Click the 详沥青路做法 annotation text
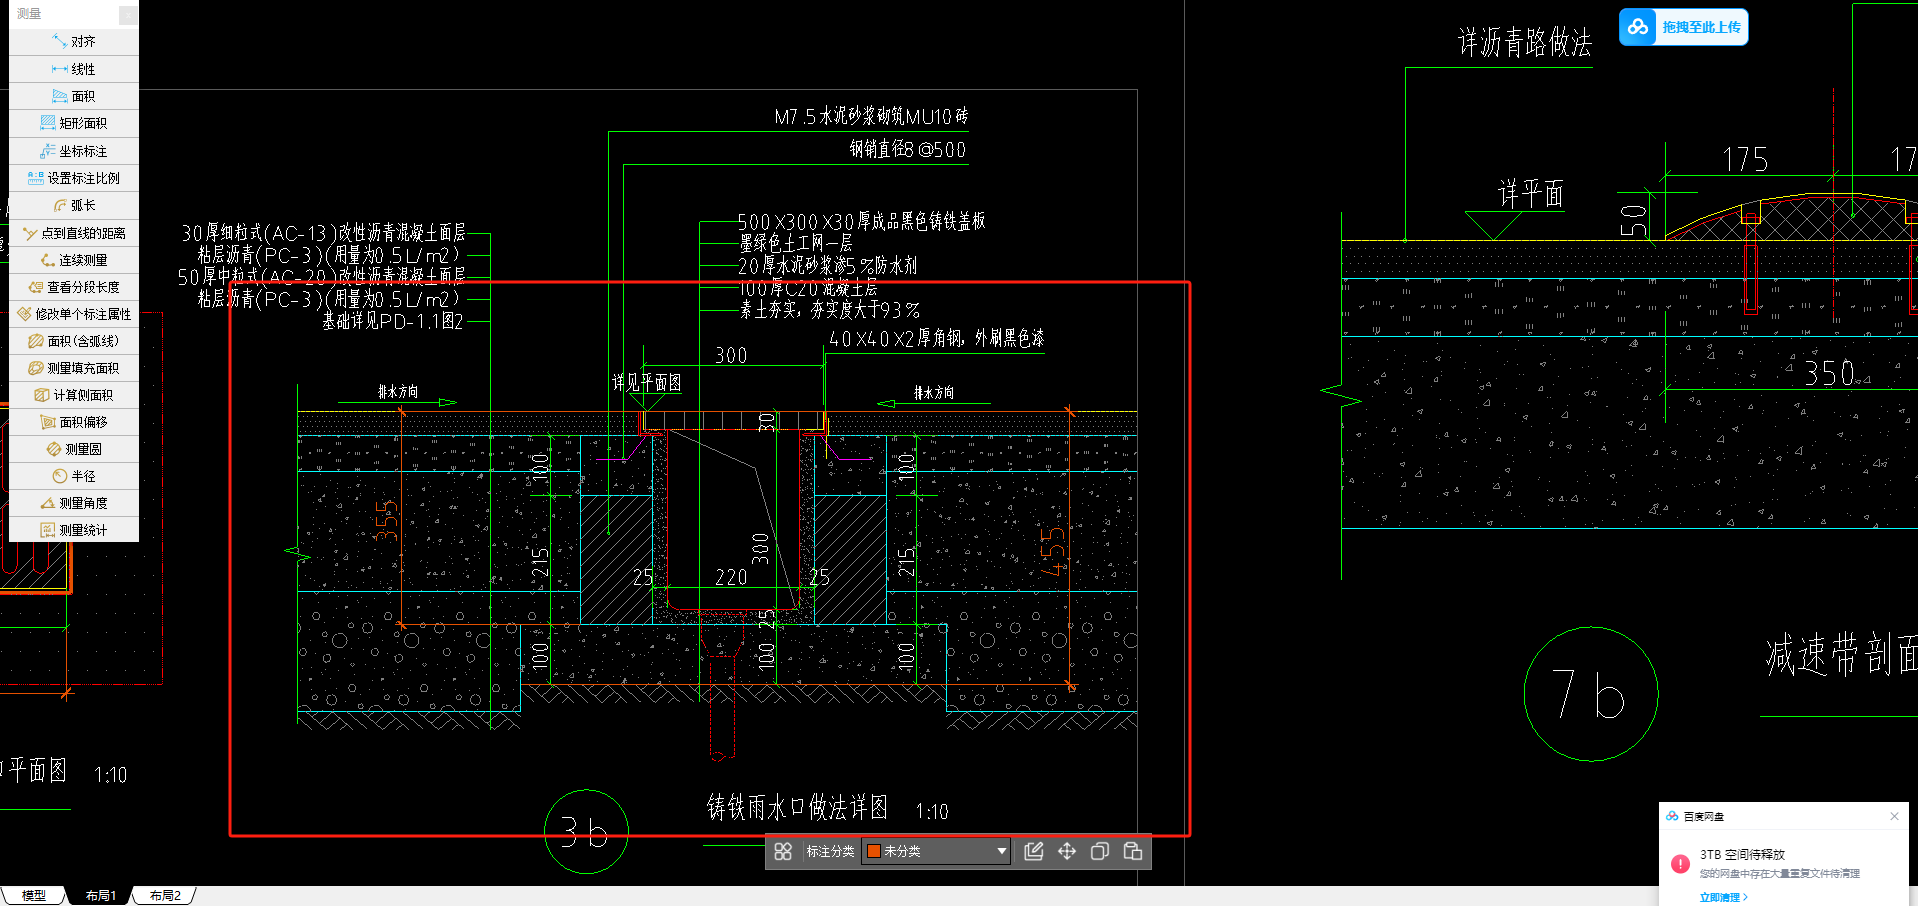 click(x=1524, y=42)
